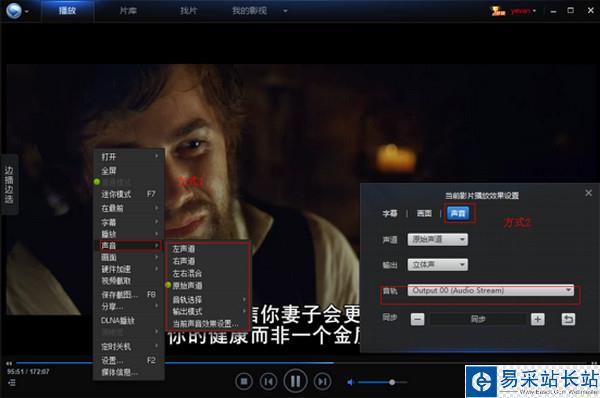Open the dropdown arrow beside the logo
This screenshot has width=600, height=398.
tap(27, 11)
